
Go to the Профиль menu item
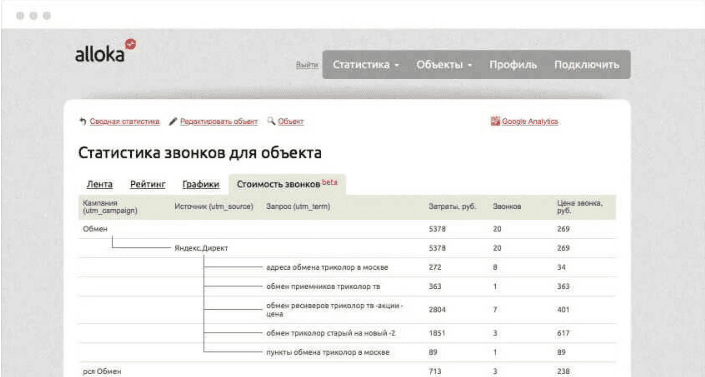[x=513, y=65]
